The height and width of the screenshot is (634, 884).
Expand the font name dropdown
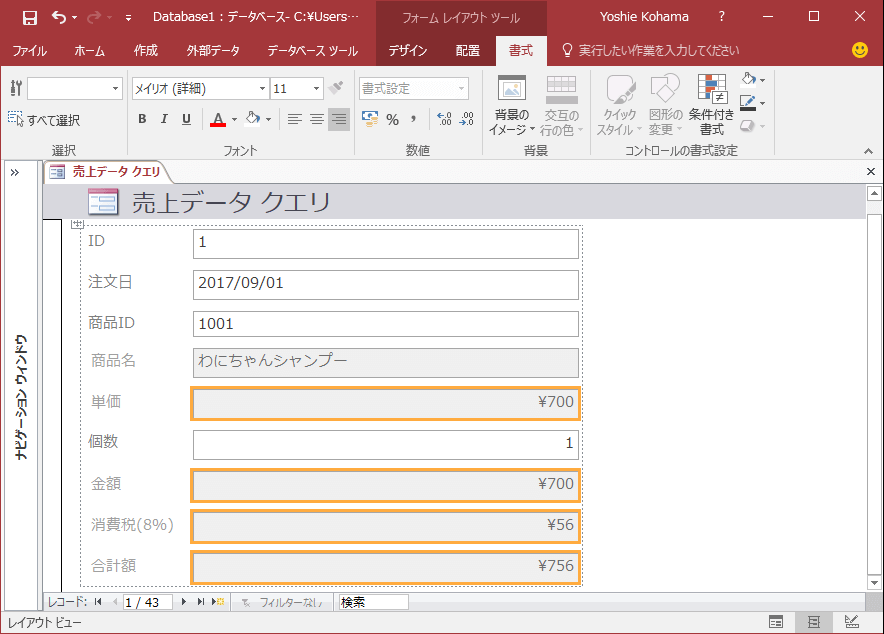pos(262,89)
